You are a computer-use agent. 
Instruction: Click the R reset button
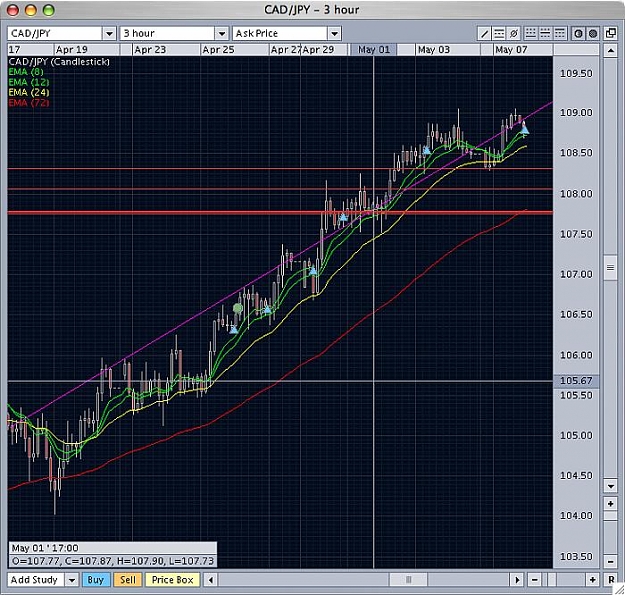pos(611,580)
